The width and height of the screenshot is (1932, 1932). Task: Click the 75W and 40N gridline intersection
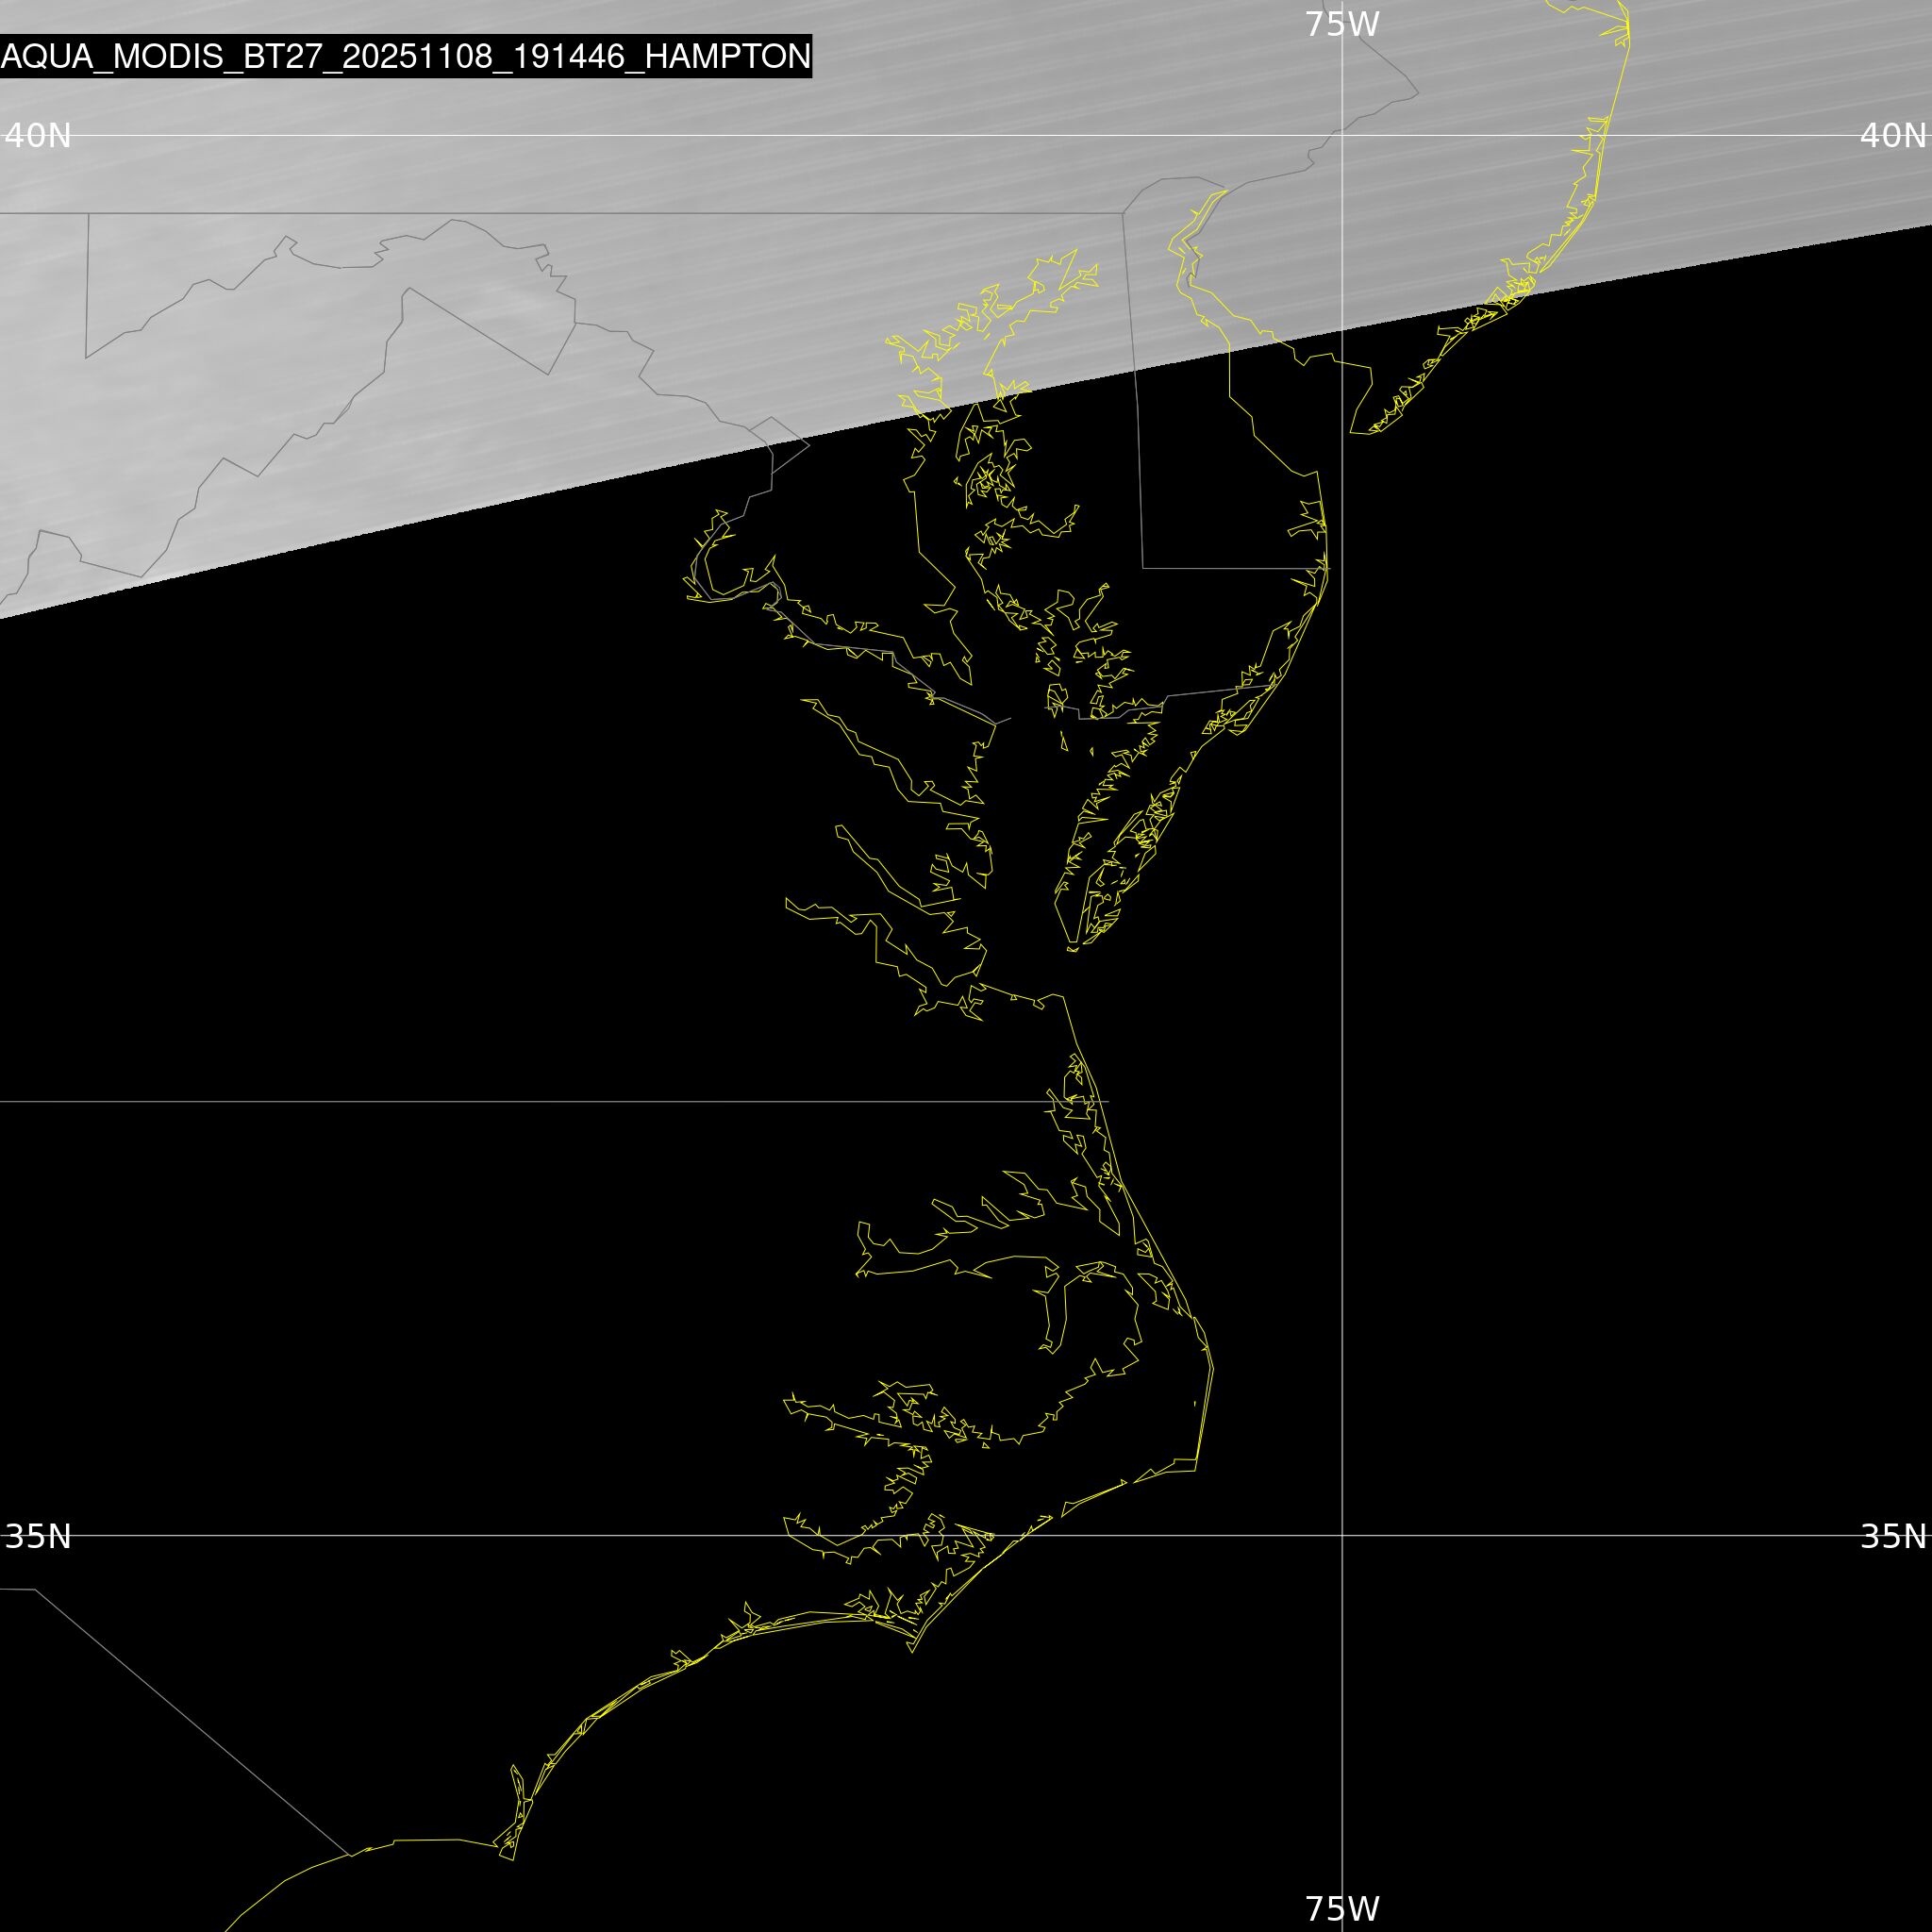click(1342, 135)
